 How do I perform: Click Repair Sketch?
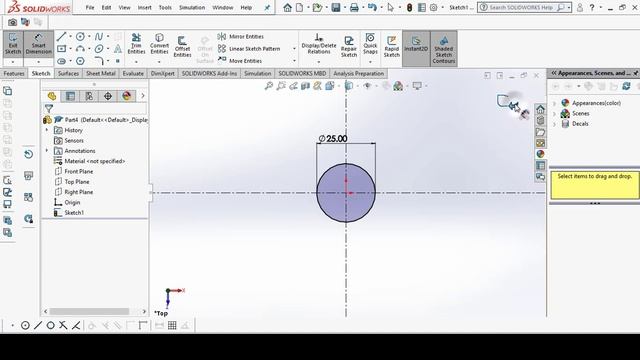[x=349, y=47]
